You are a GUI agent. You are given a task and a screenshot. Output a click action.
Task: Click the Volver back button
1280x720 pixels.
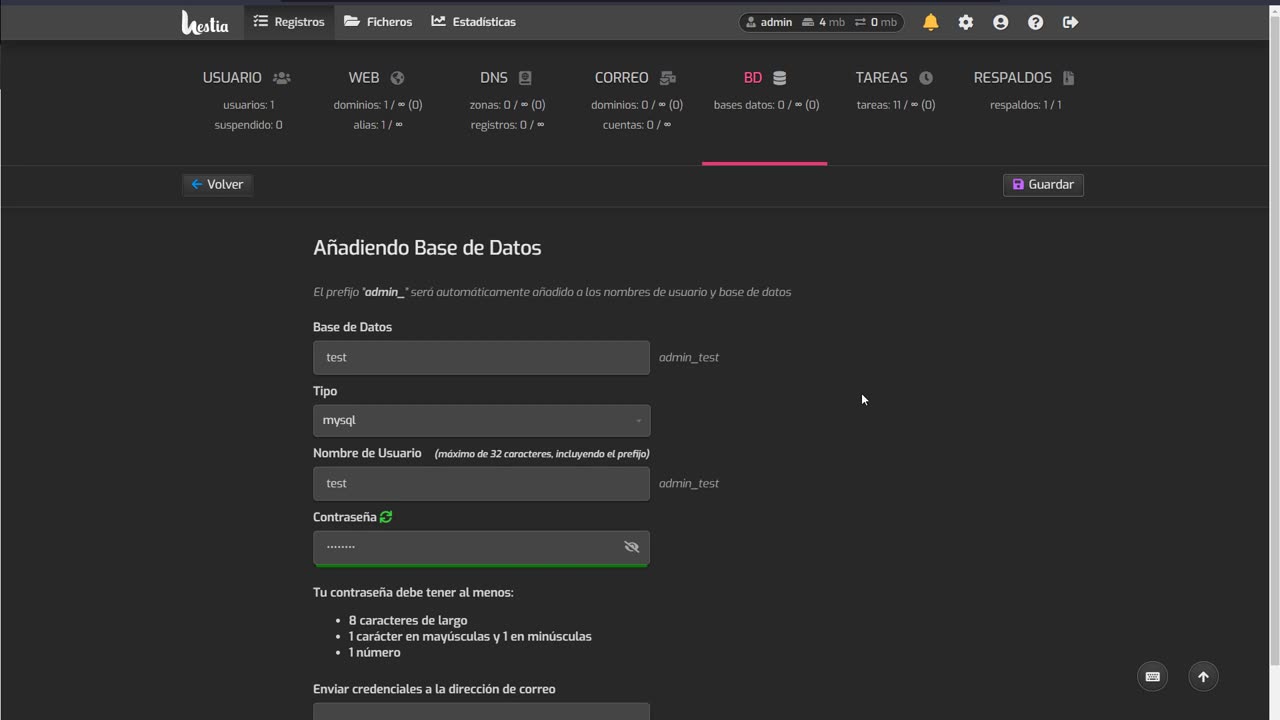218,184
